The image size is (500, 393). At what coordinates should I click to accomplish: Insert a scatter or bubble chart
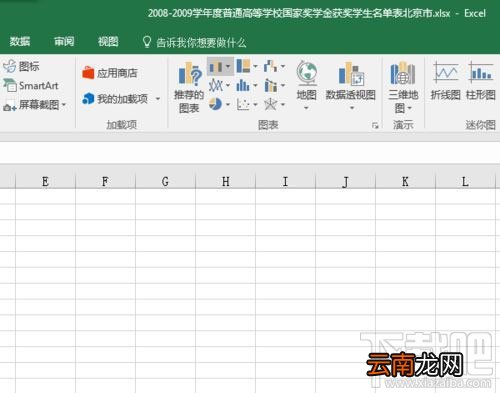tap(243, 105)
